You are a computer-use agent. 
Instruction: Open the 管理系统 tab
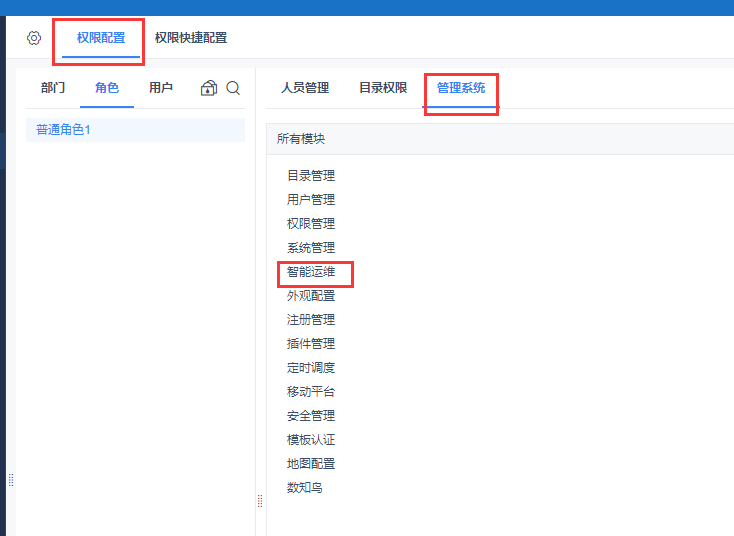point(461,88)
